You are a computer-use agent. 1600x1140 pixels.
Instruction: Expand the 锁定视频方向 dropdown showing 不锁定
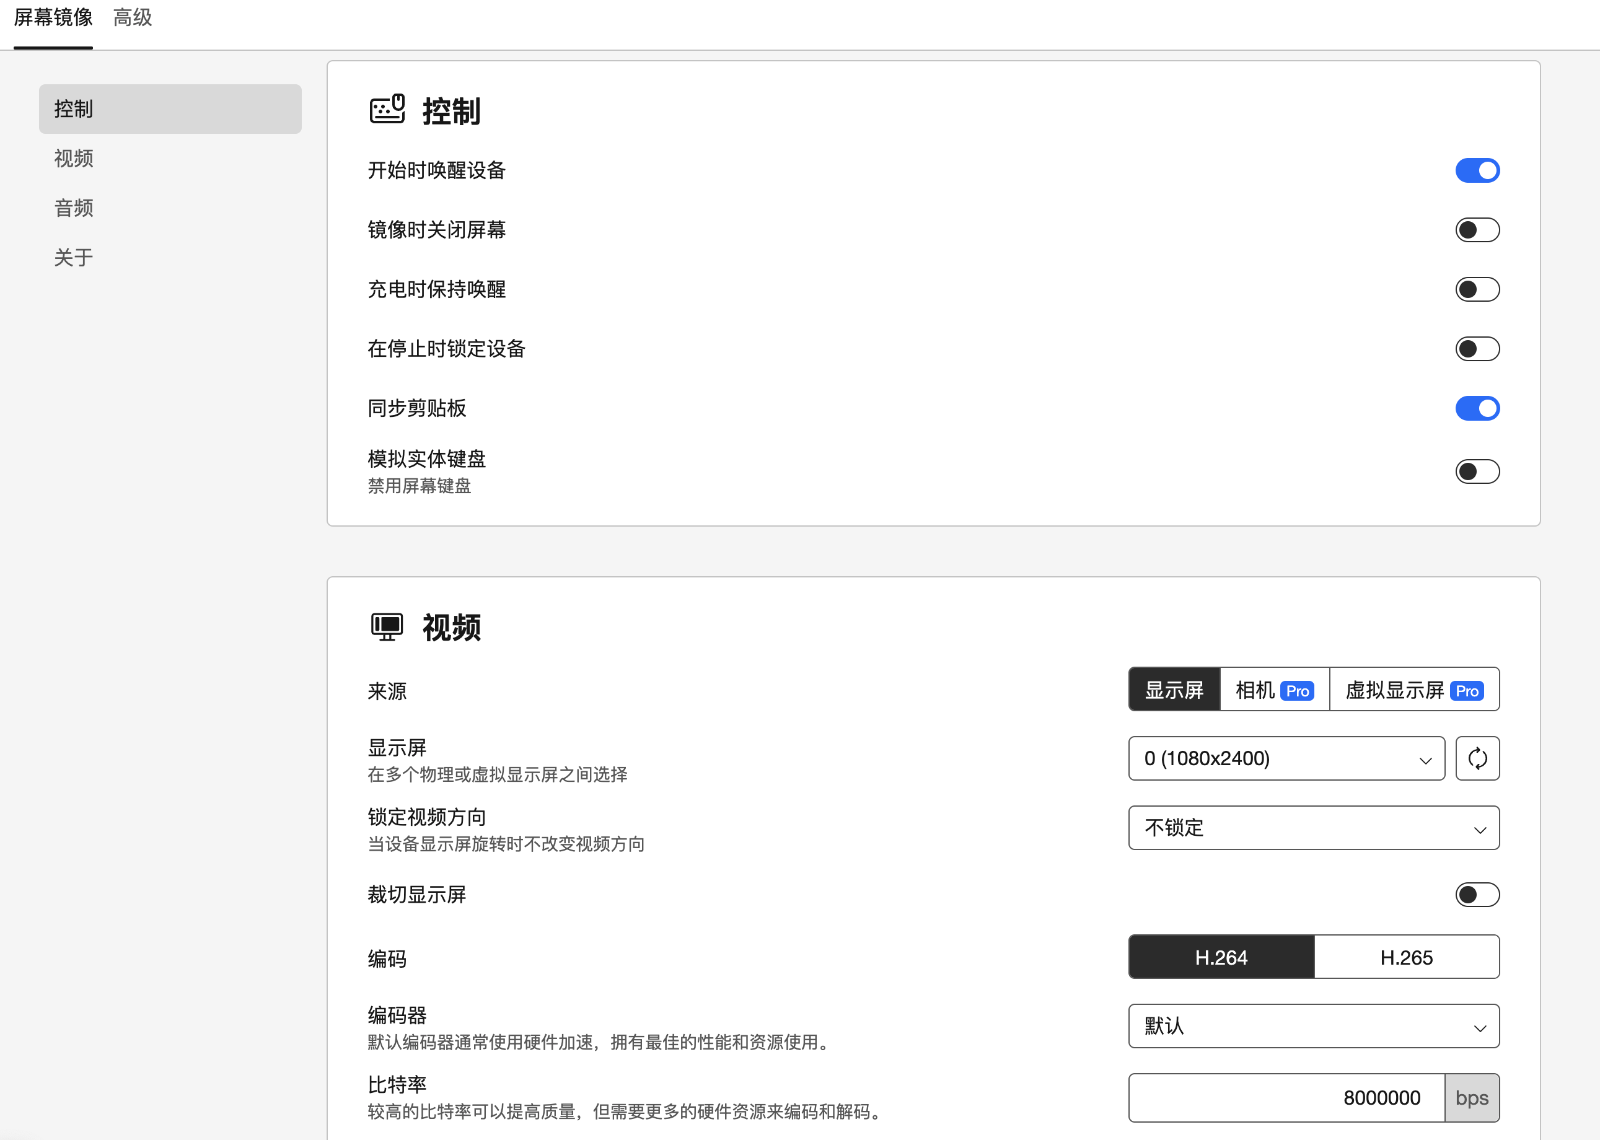point(1313,828)
